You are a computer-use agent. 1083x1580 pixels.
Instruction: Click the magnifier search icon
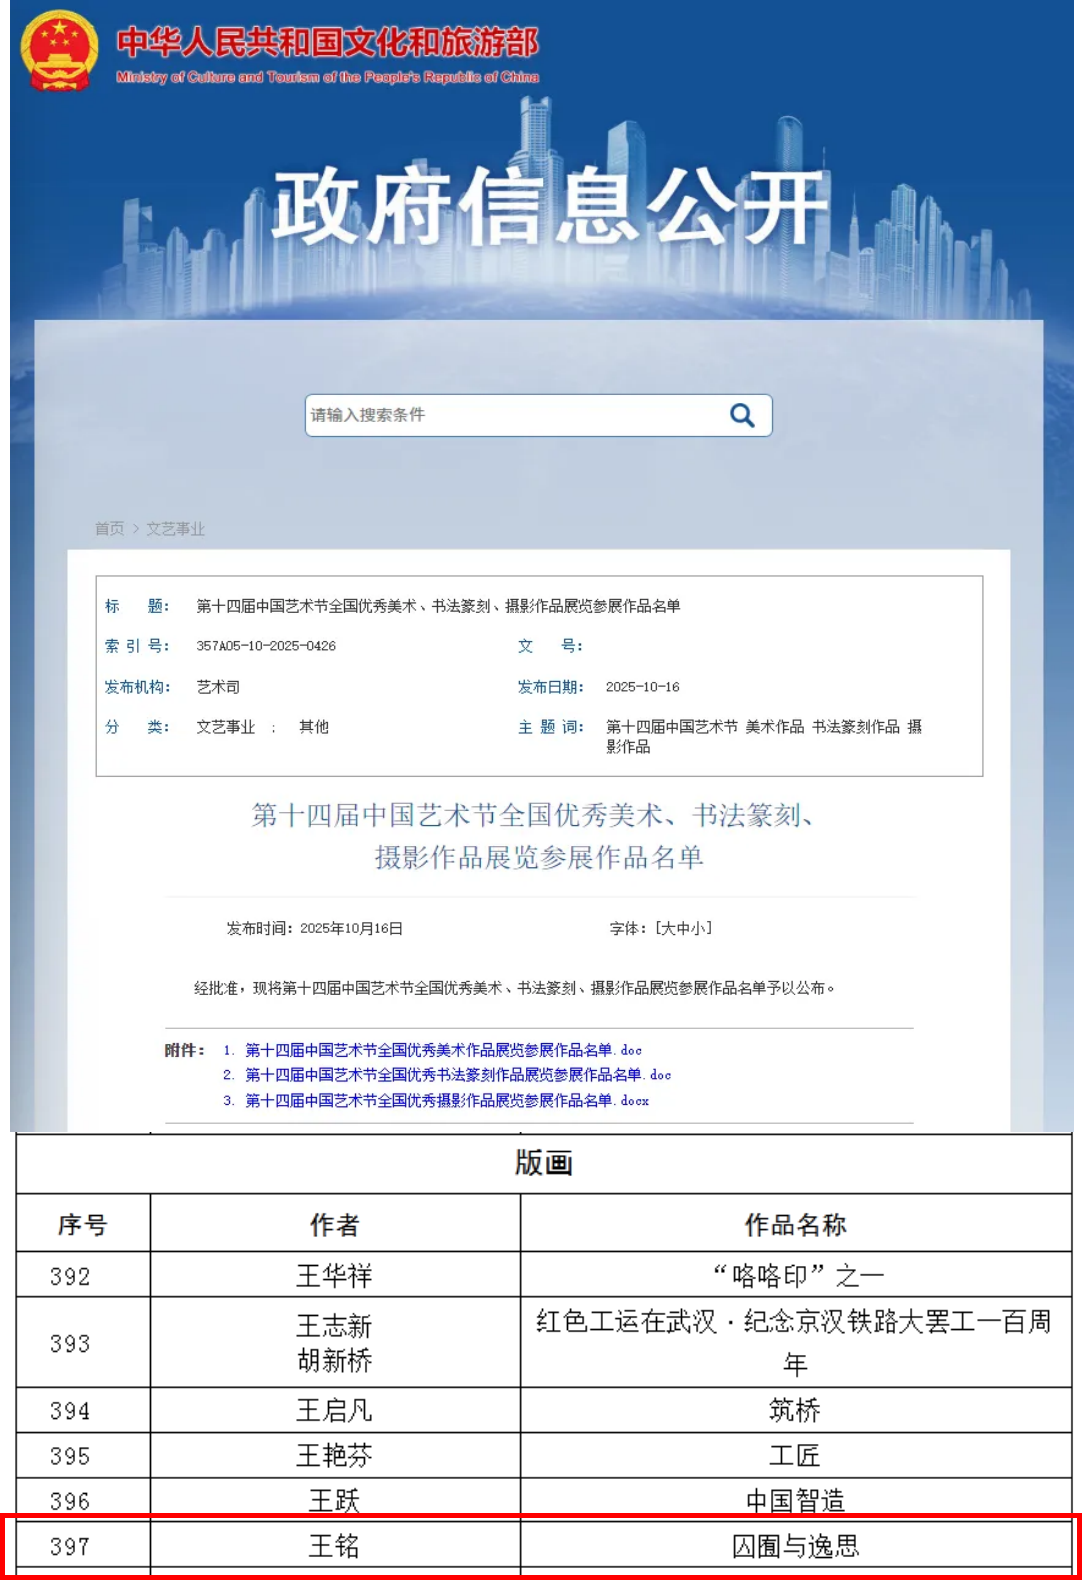[741, 415]
